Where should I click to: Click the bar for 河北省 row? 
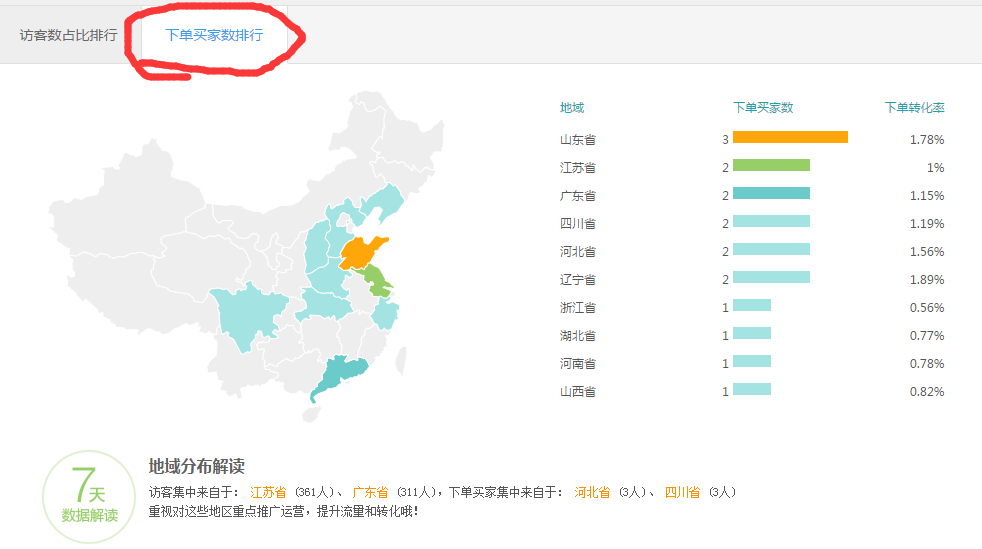pyautogui.click(x=772, y=249)
